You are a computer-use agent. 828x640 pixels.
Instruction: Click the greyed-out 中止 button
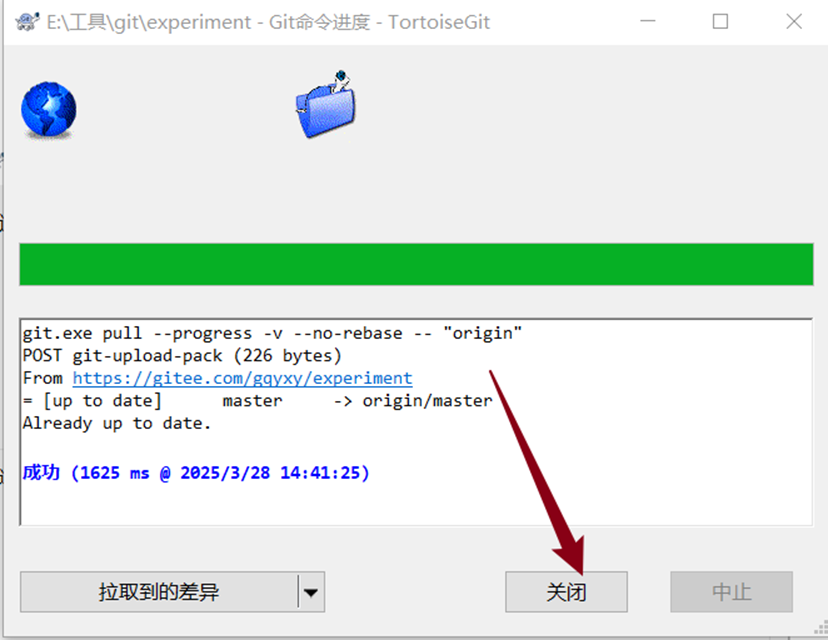pos(731,592)
